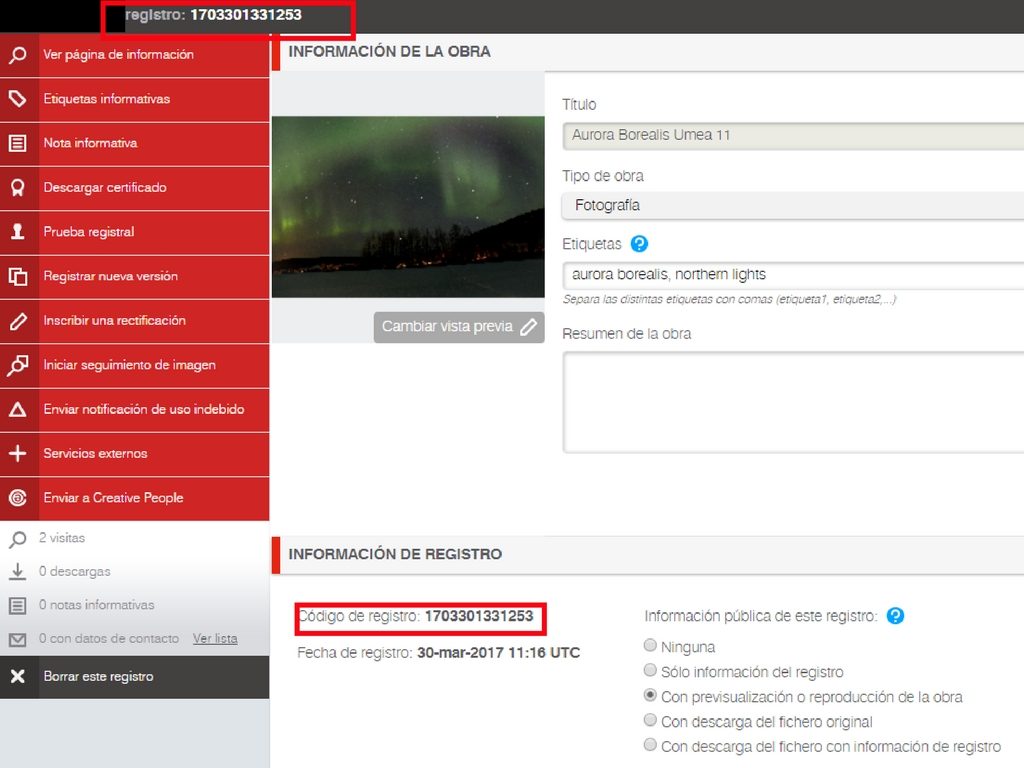The height and width of the screenshot is (768, 1024).
Task: Click the certificate ribbon icon
Action: pos(17,188)
